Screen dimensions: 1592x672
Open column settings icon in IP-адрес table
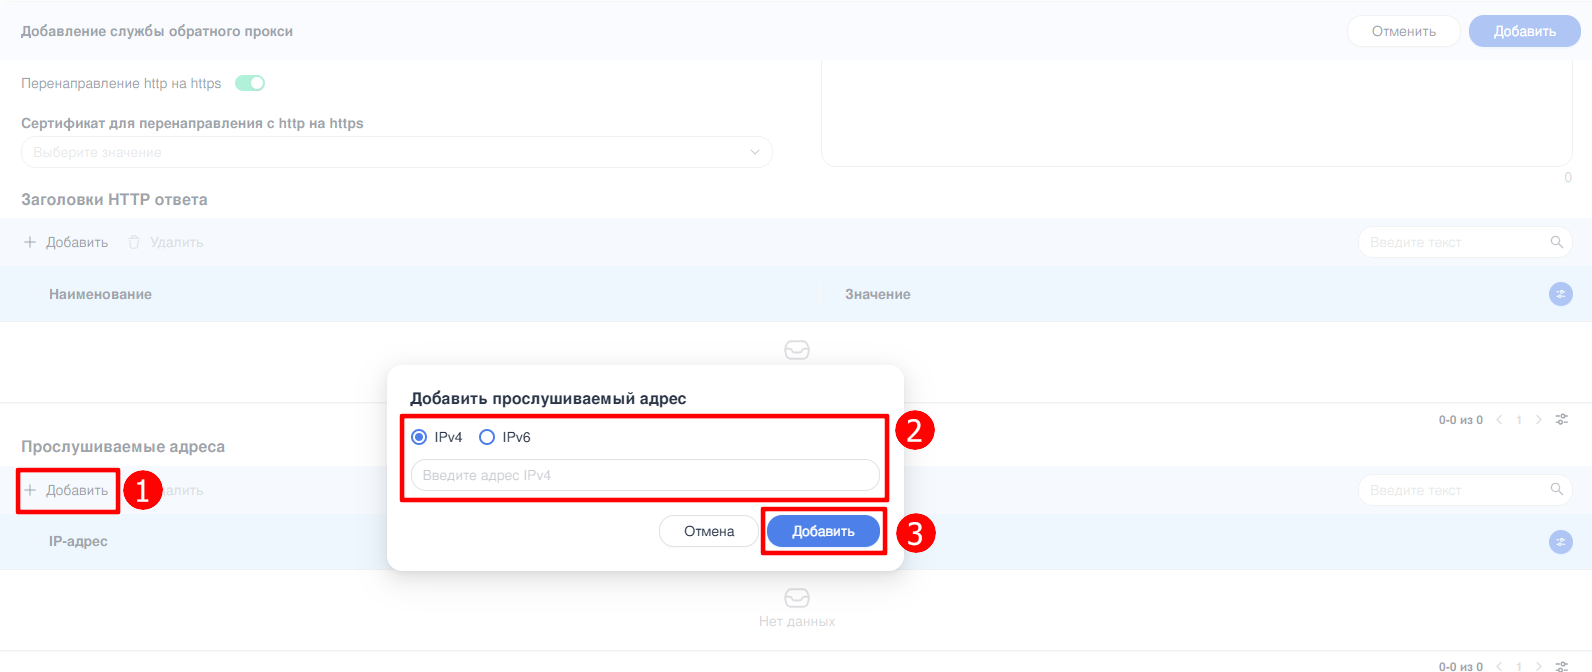point(1560,542)
